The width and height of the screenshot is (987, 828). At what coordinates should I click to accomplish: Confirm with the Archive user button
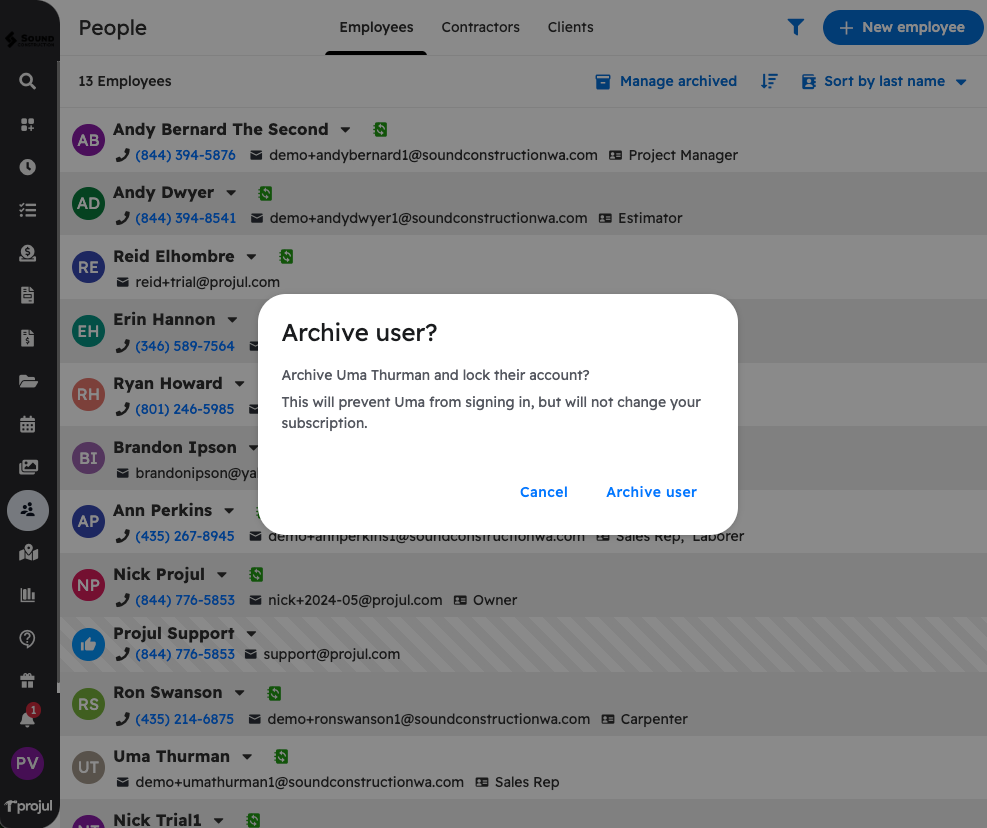coord(651,492)
